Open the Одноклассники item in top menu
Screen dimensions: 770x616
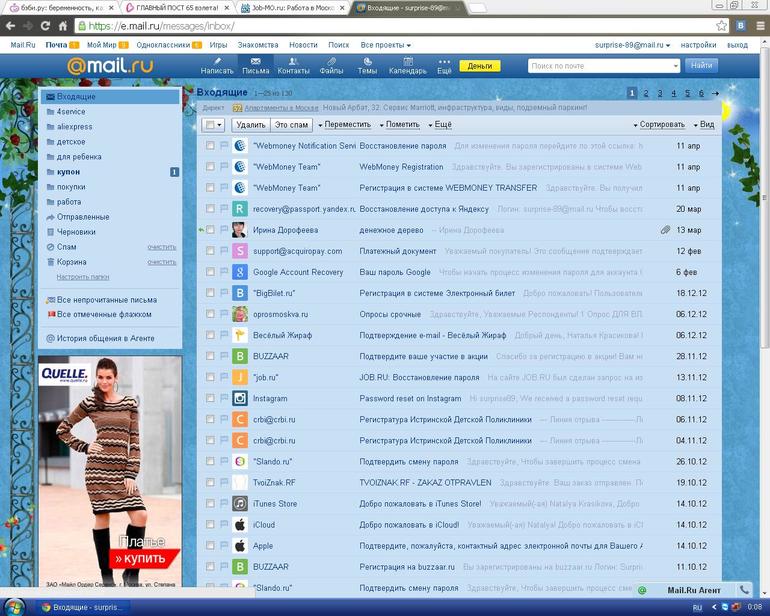165,45
